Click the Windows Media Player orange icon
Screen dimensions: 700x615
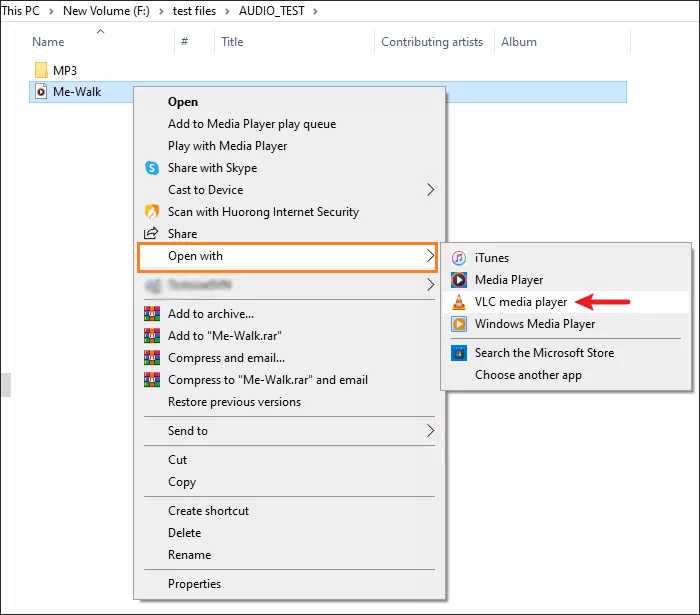pyautogui.click(x=459, y=324)
